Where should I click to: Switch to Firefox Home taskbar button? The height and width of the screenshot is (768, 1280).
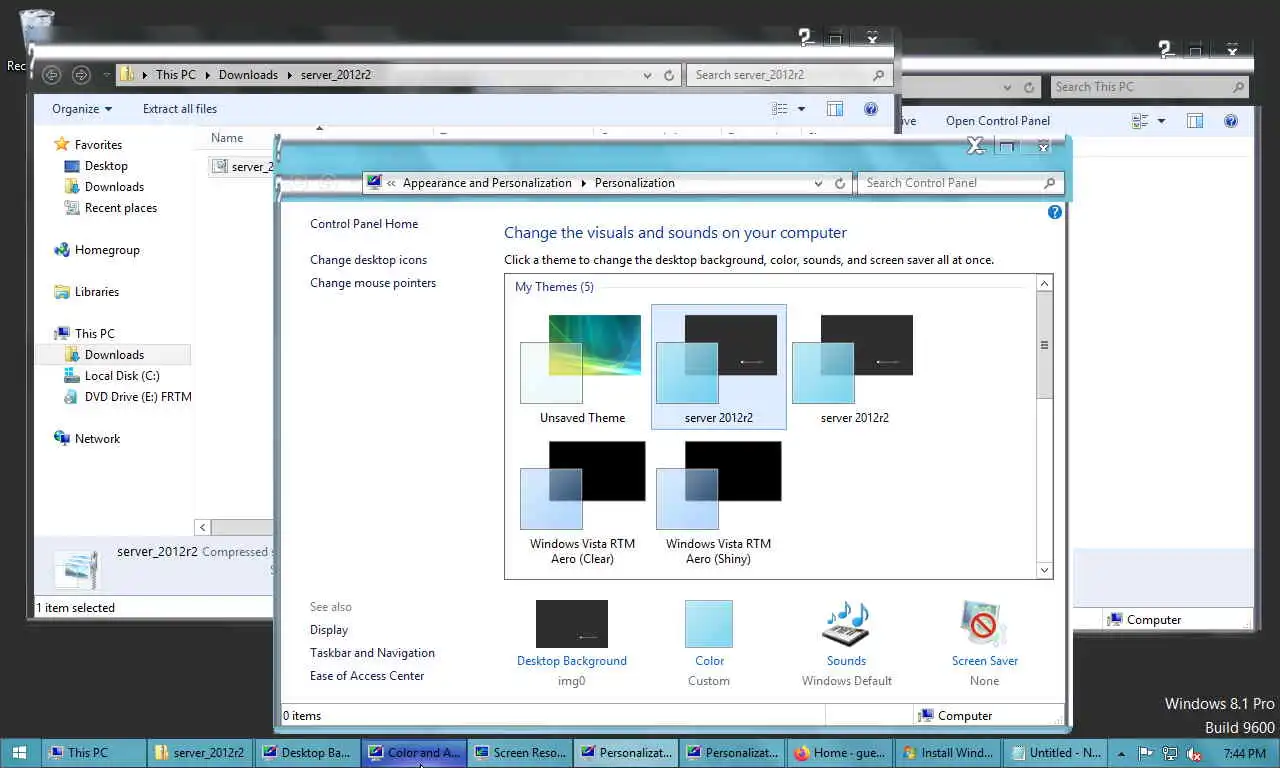(839, 753)
